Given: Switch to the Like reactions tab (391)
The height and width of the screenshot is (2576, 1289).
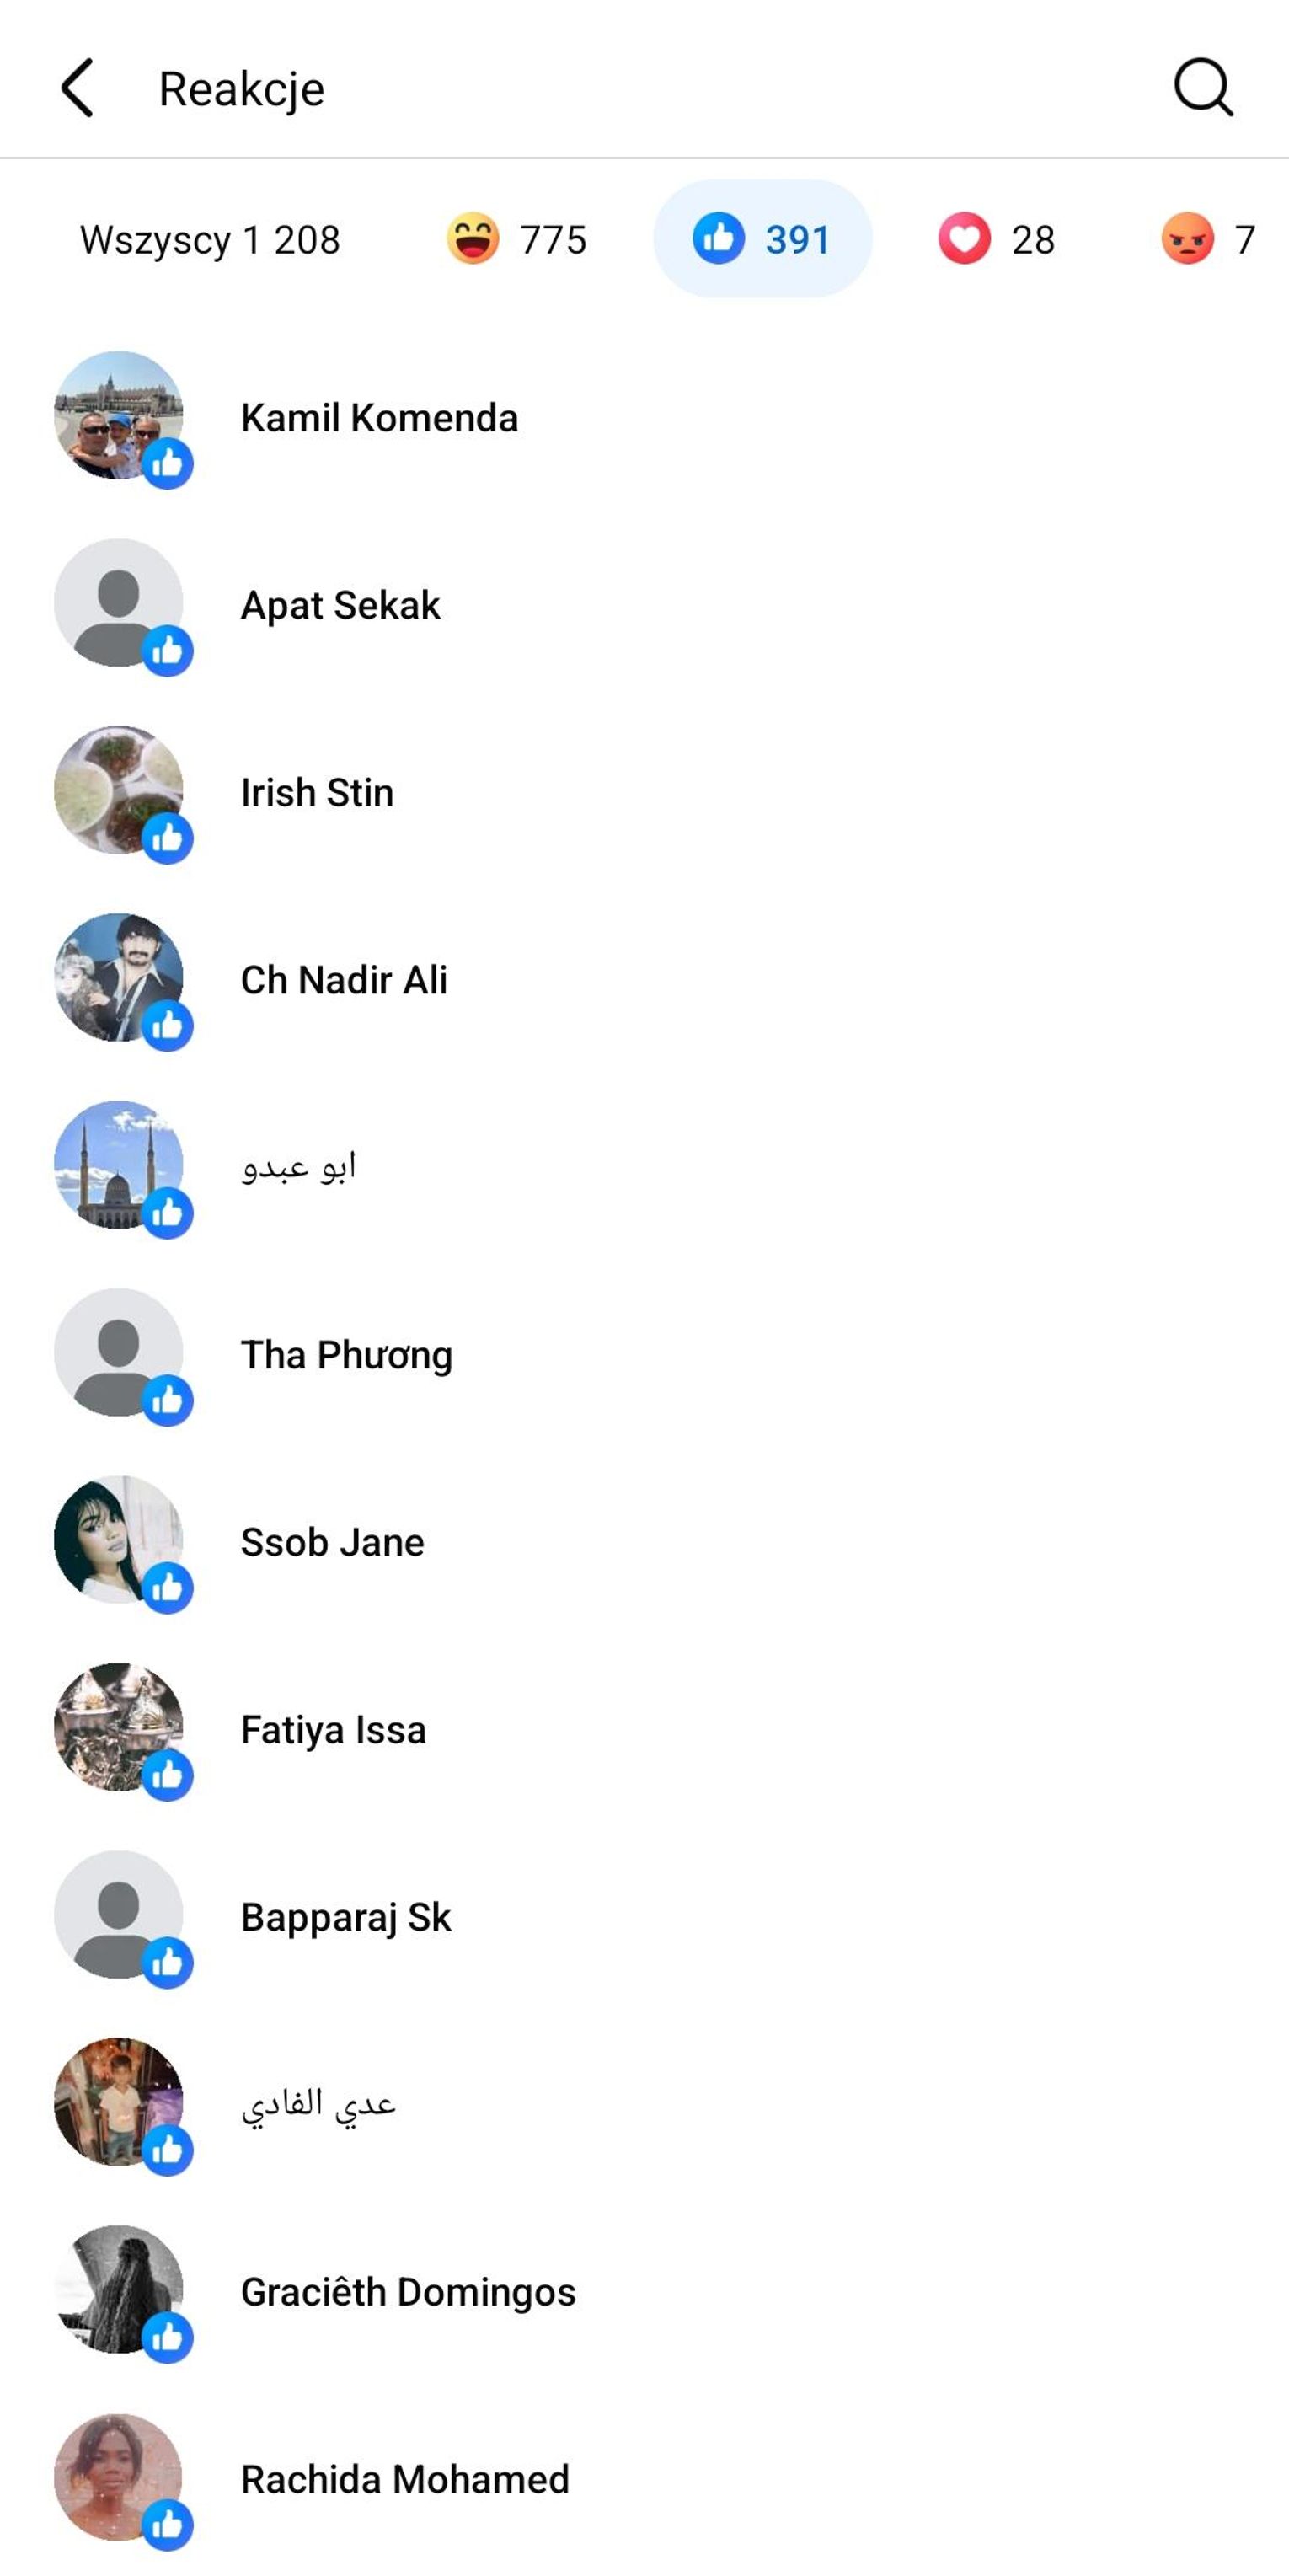Looking at the screenshot, I should pyautogui.click(x=762, y=240).
